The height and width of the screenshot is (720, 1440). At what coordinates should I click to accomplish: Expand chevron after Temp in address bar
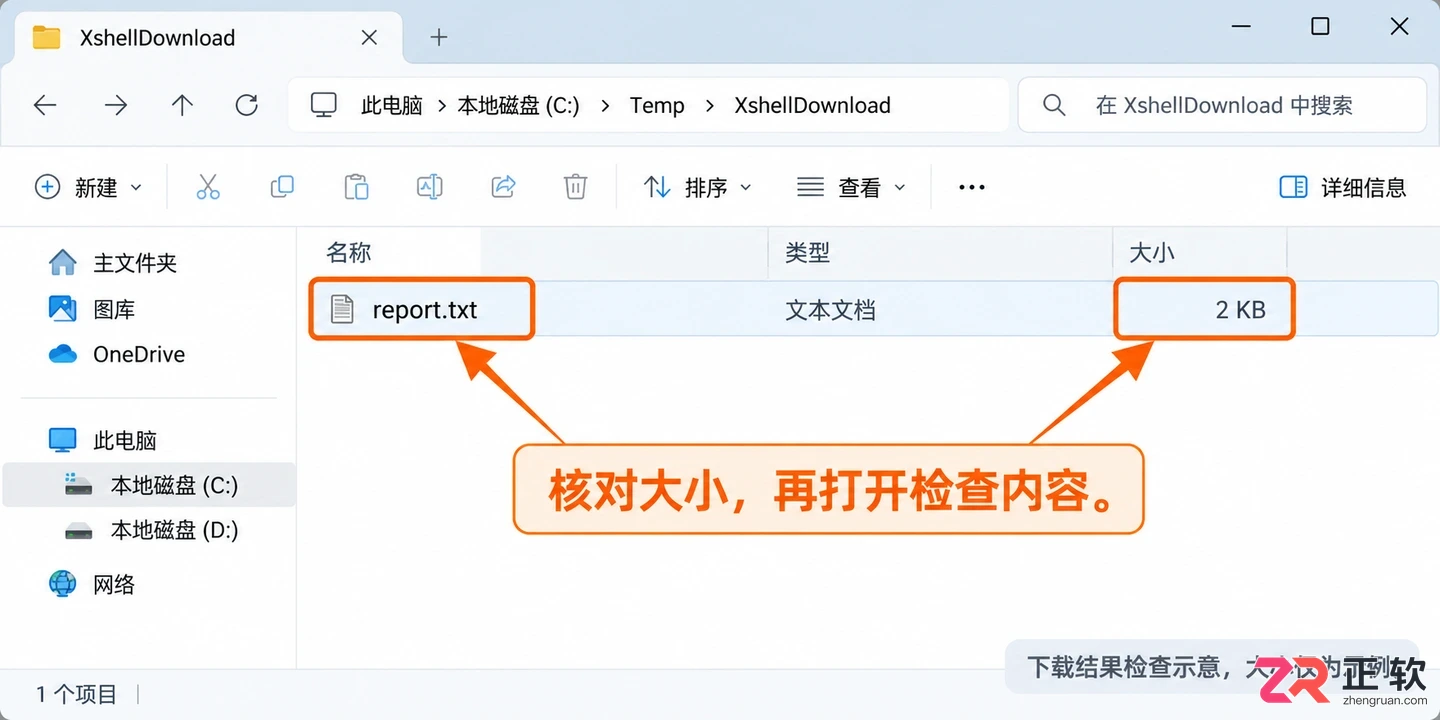click(x=710, y=105)
